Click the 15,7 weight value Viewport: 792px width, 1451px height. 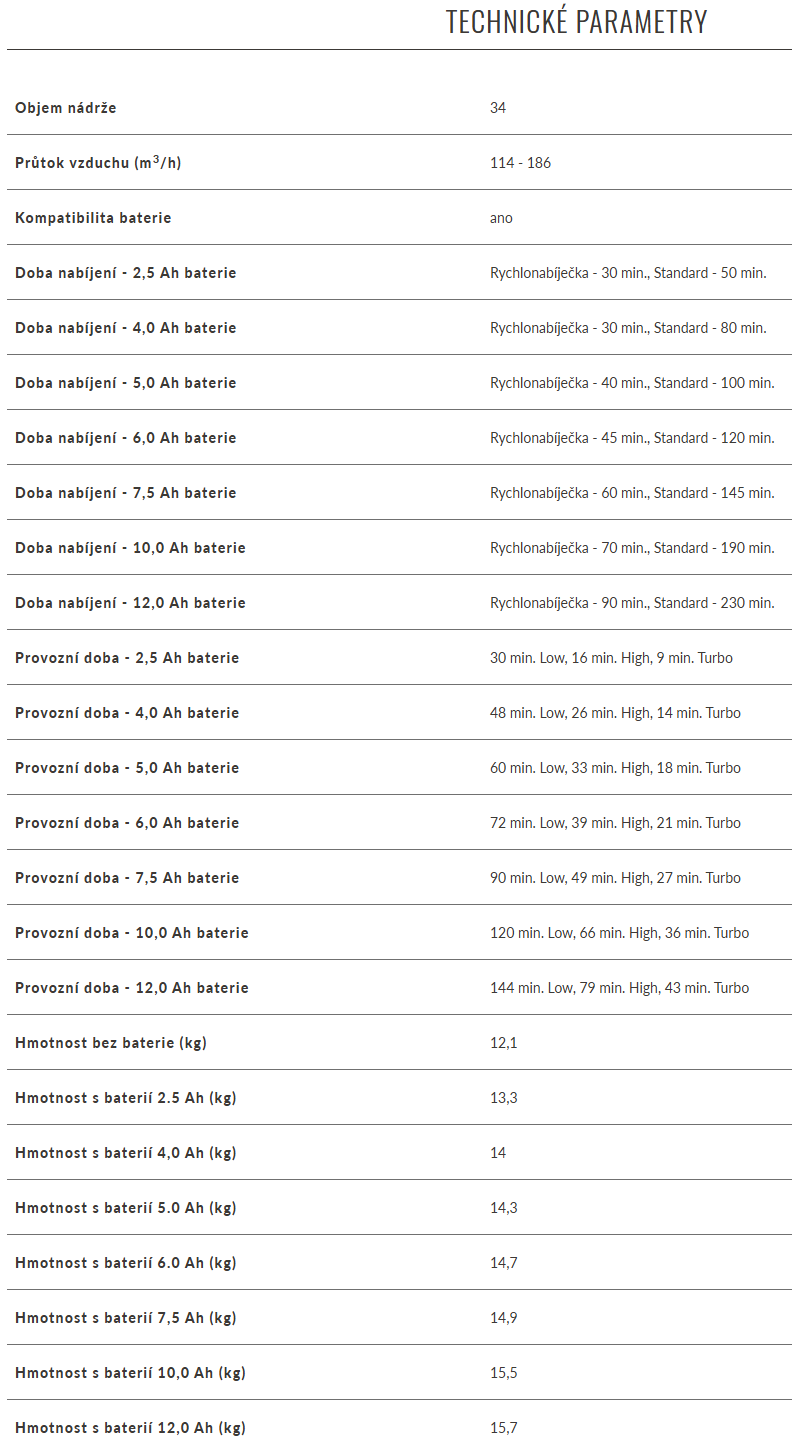504,1428
